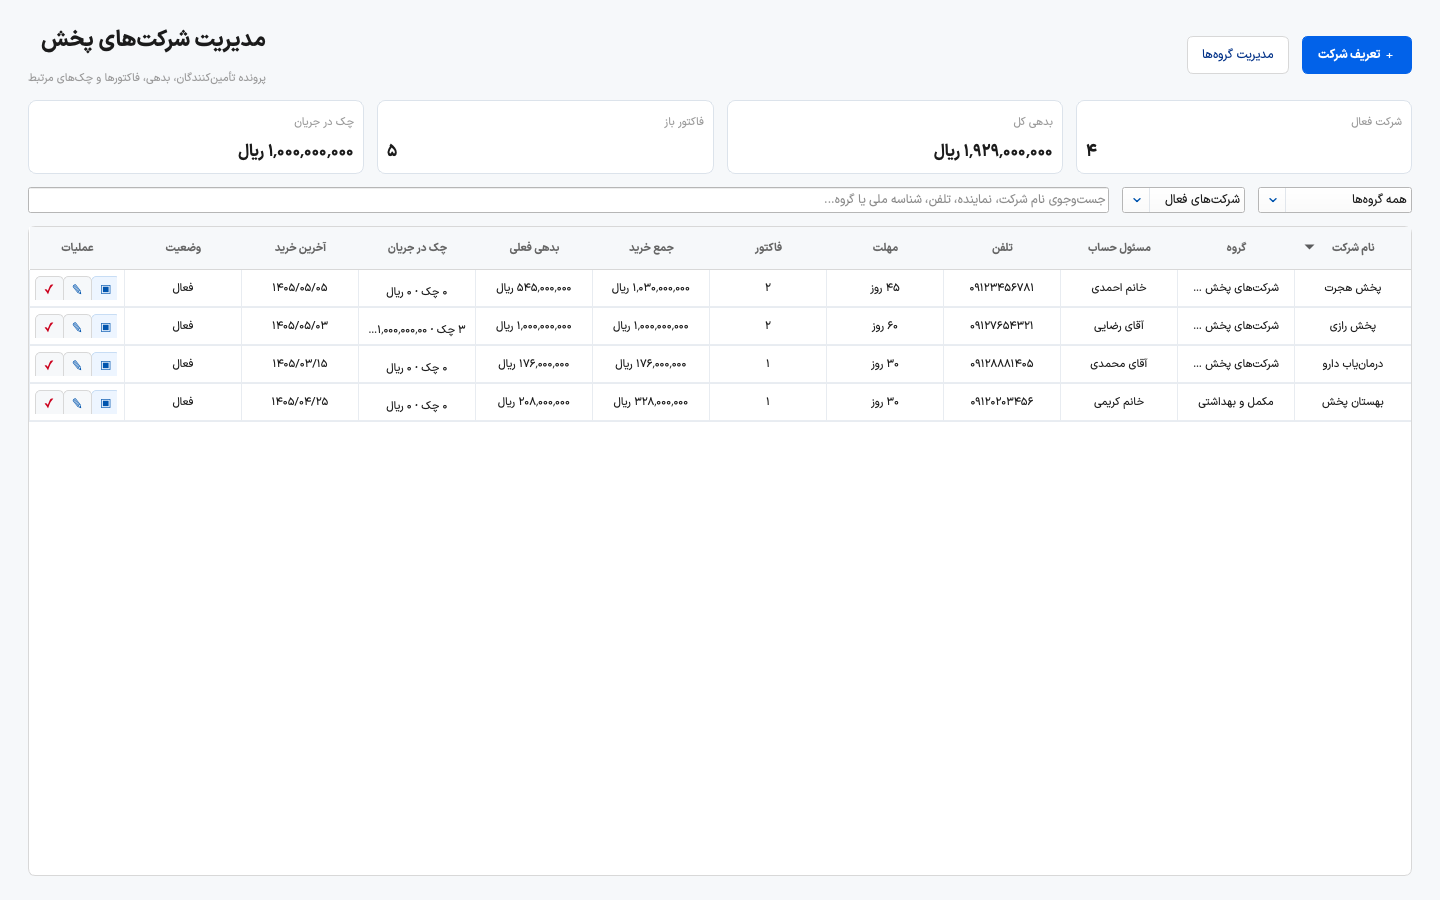Click phone number ۰۹۱۲۳۴۵۶۷۸۱
The image size is (1440, 900).
click(x=1002, y=288)
